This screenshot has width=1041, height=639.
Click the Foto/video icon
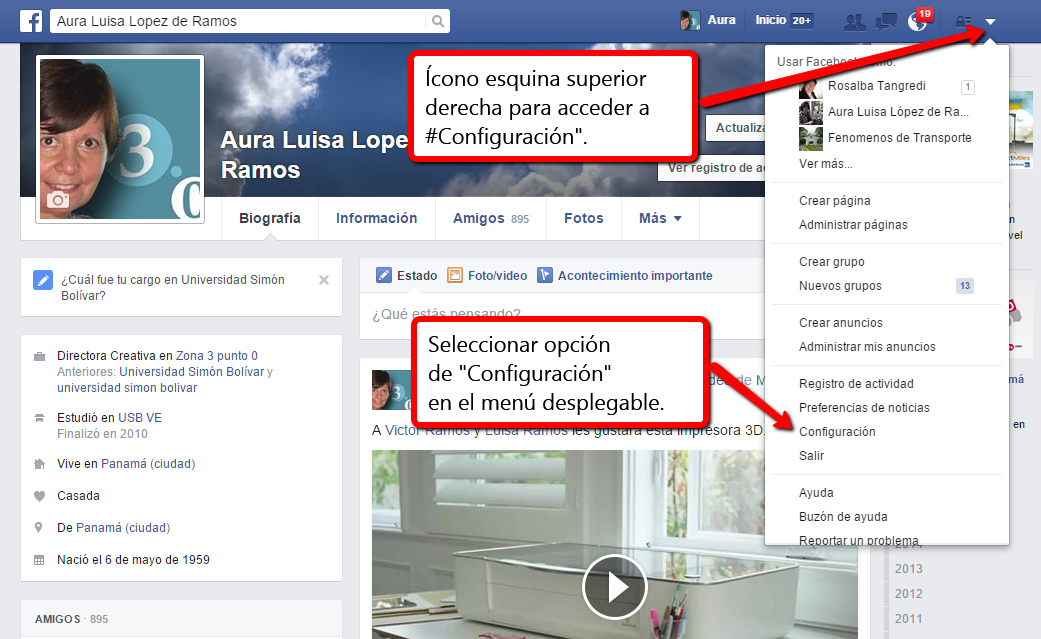point(455,275)
